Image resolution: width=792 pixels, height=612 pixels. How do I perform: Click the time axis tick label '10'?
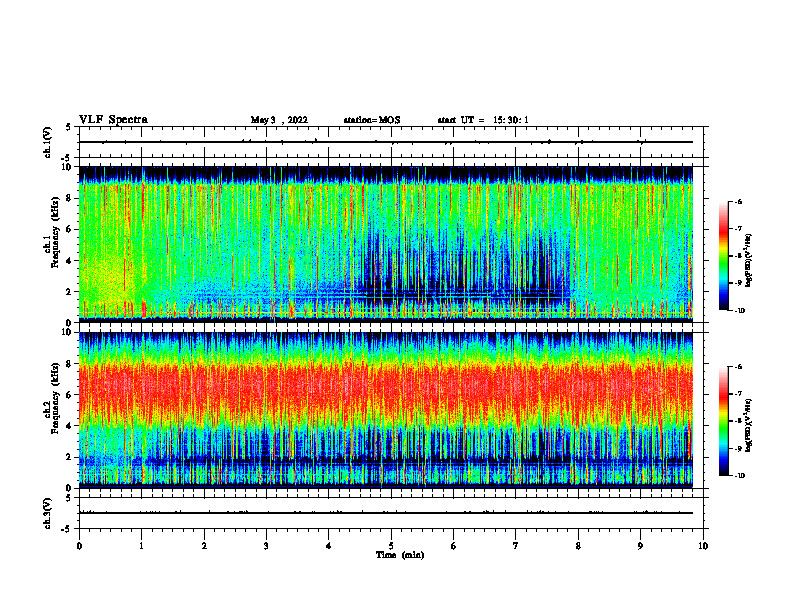[x=703, y=546]
